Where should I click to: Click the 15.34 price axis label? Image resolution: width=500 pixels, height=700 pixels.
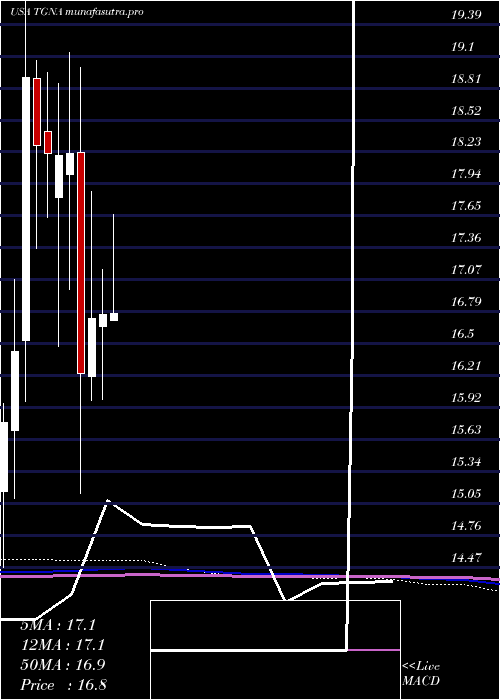[x=466, y=461]
